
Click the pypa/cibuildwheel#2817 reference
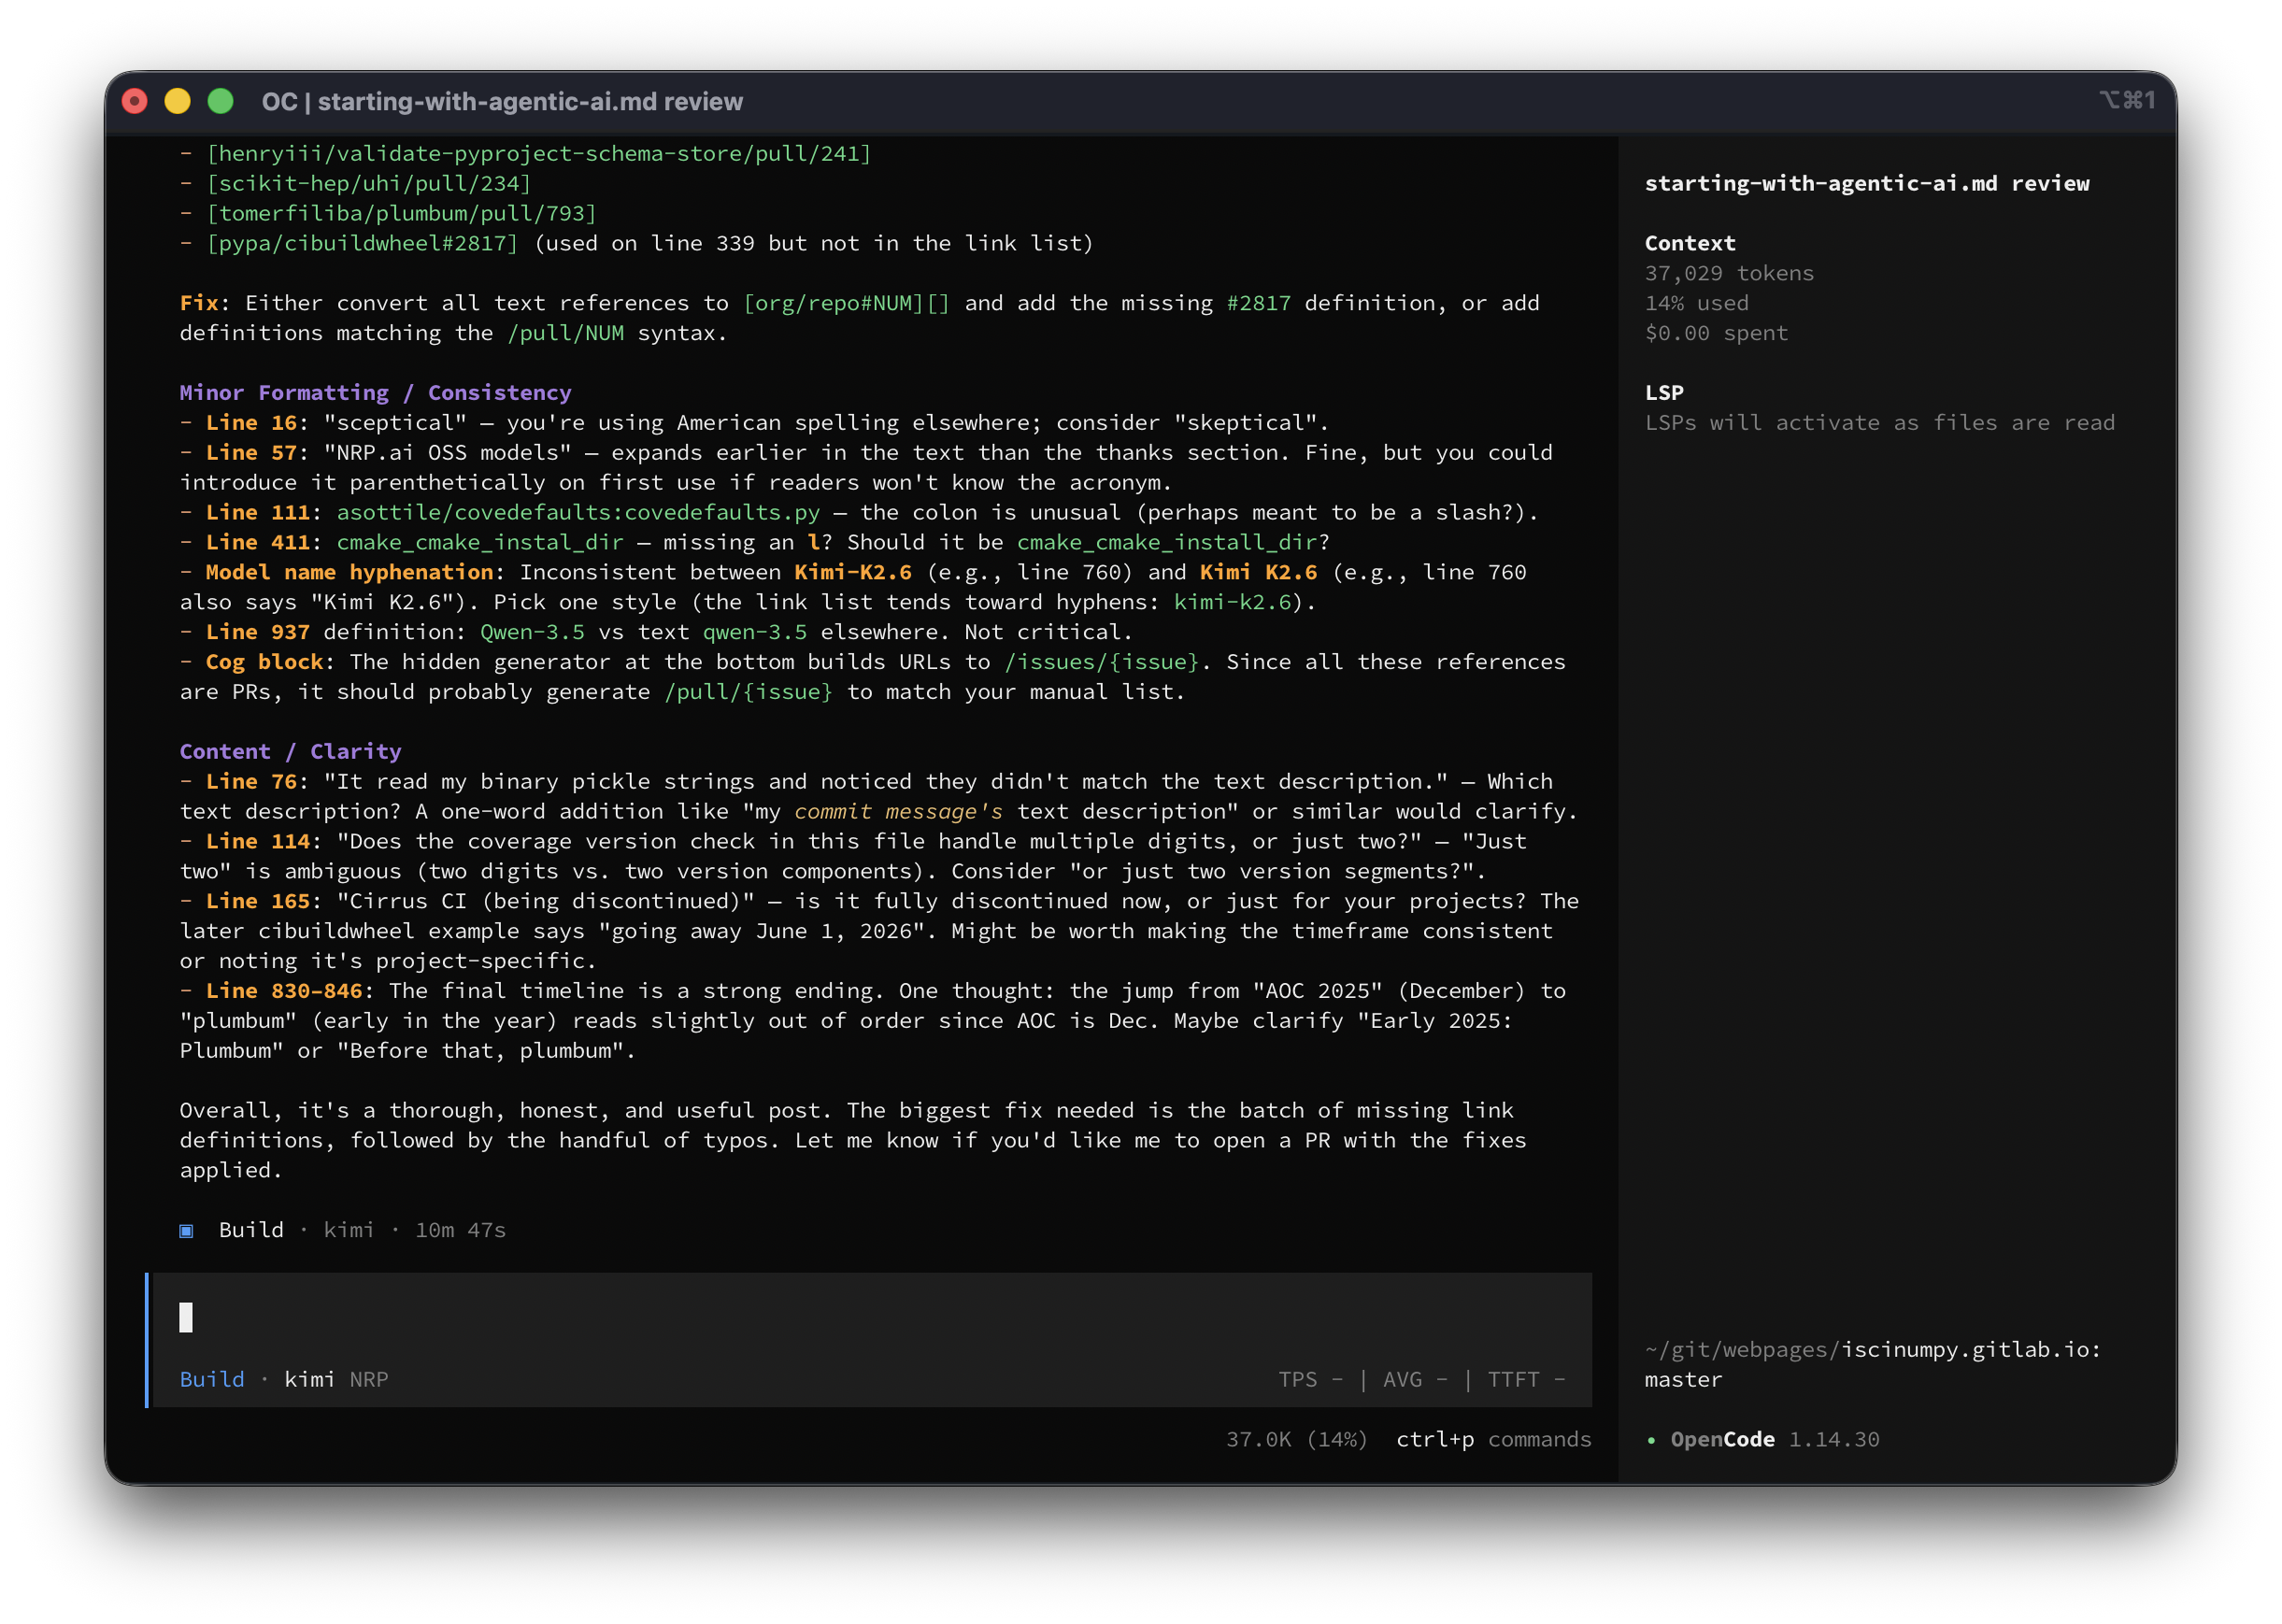363,243
